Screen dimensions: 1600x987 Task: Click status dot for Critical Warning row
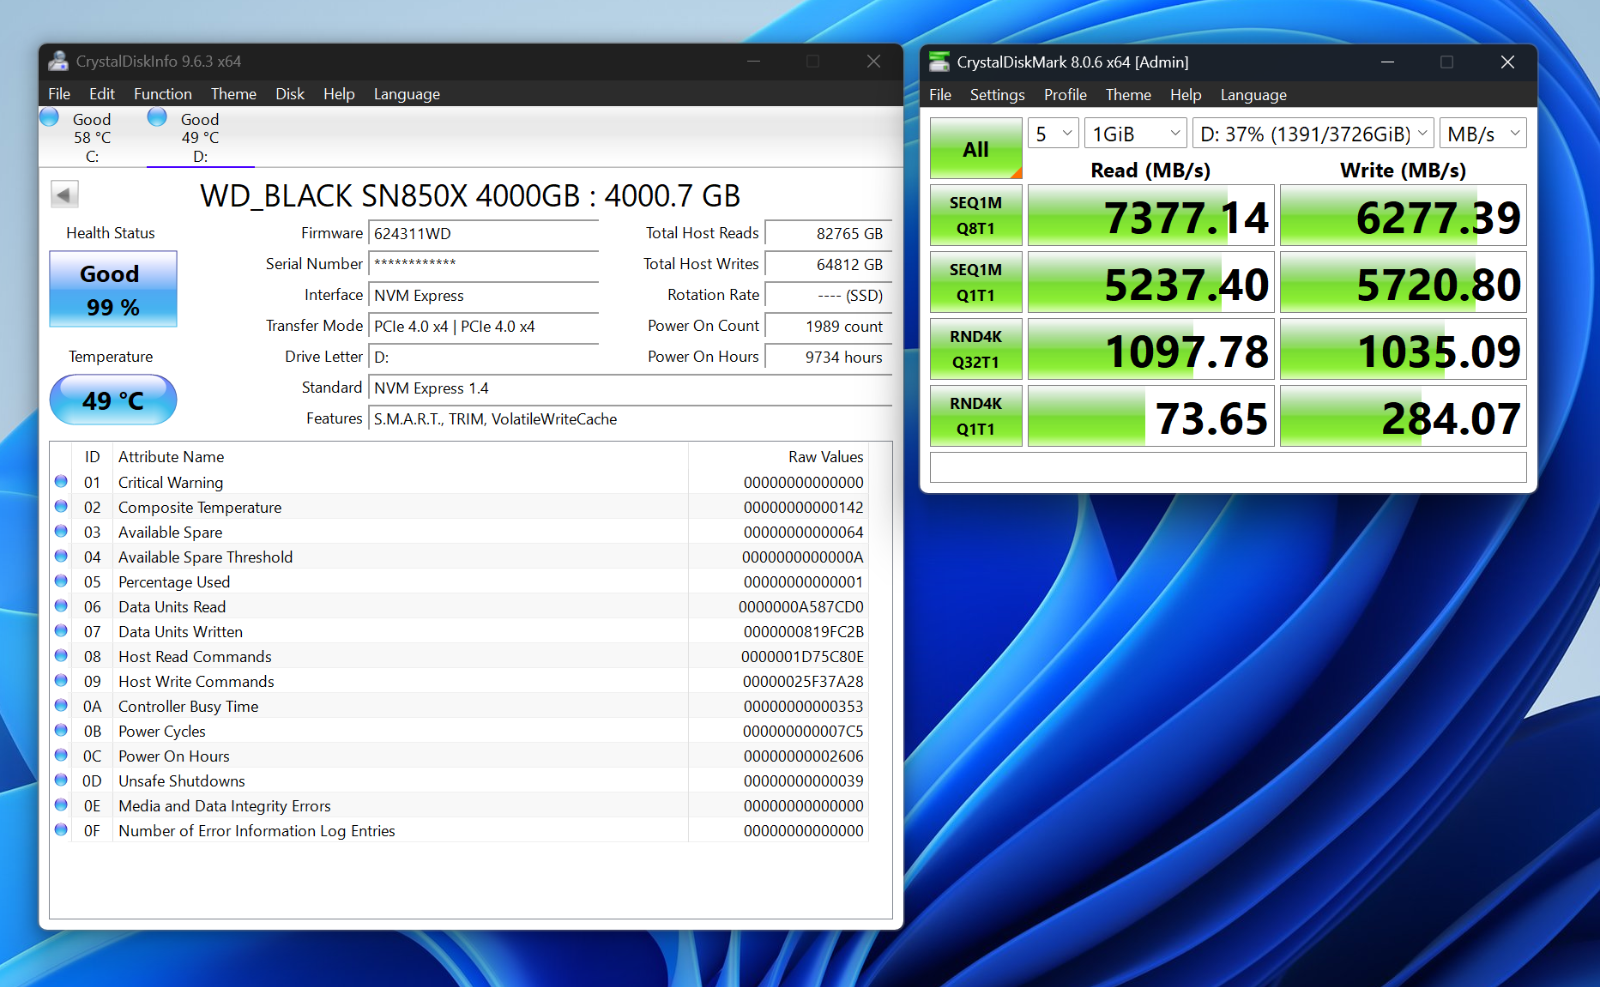coord(61,482)
